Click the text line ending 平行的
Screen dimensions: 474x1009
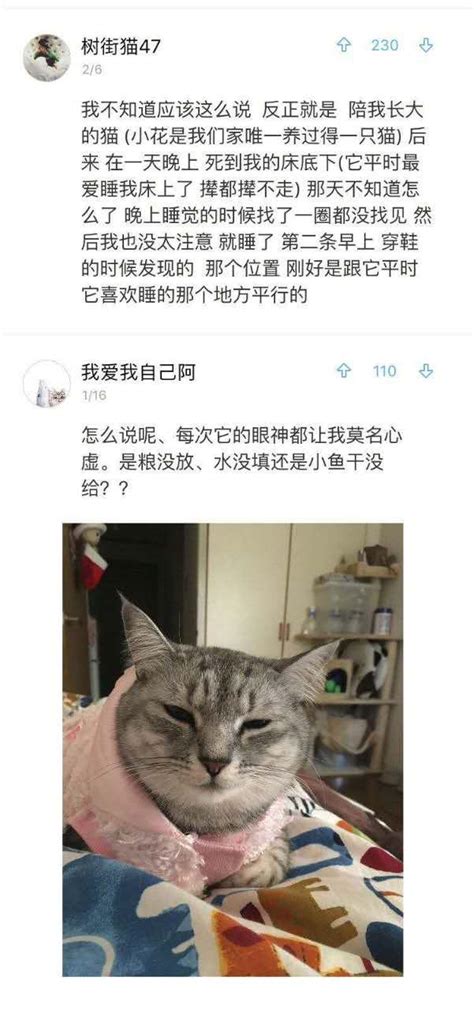194,295
